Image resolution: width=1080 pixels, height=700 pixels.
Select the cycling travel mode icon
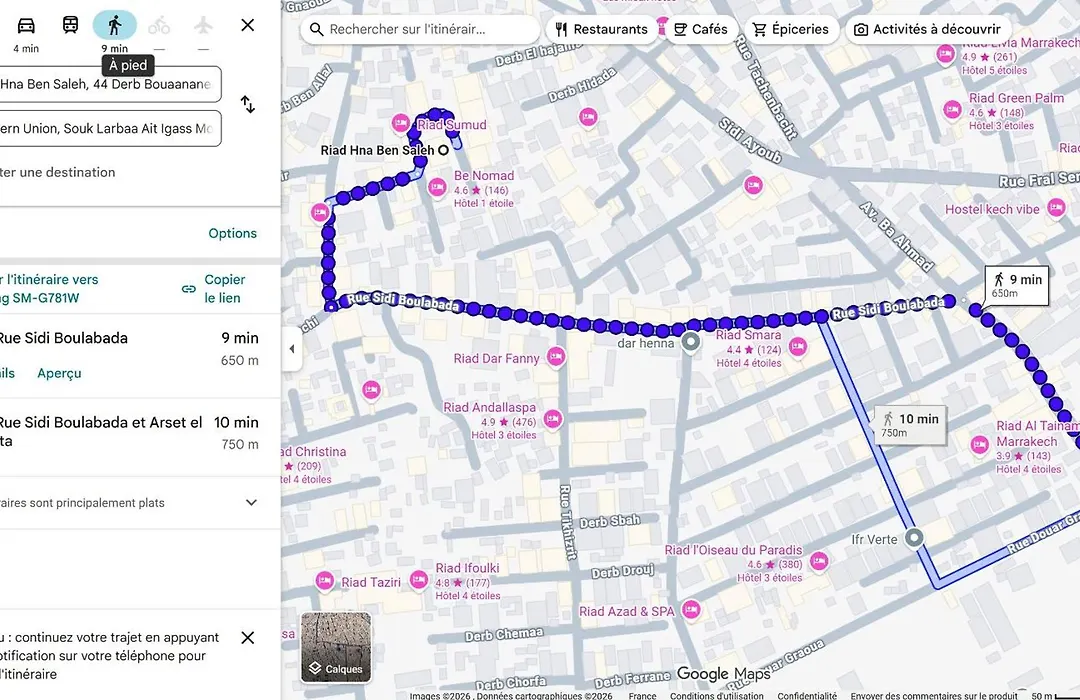click(x=158, y=25)
